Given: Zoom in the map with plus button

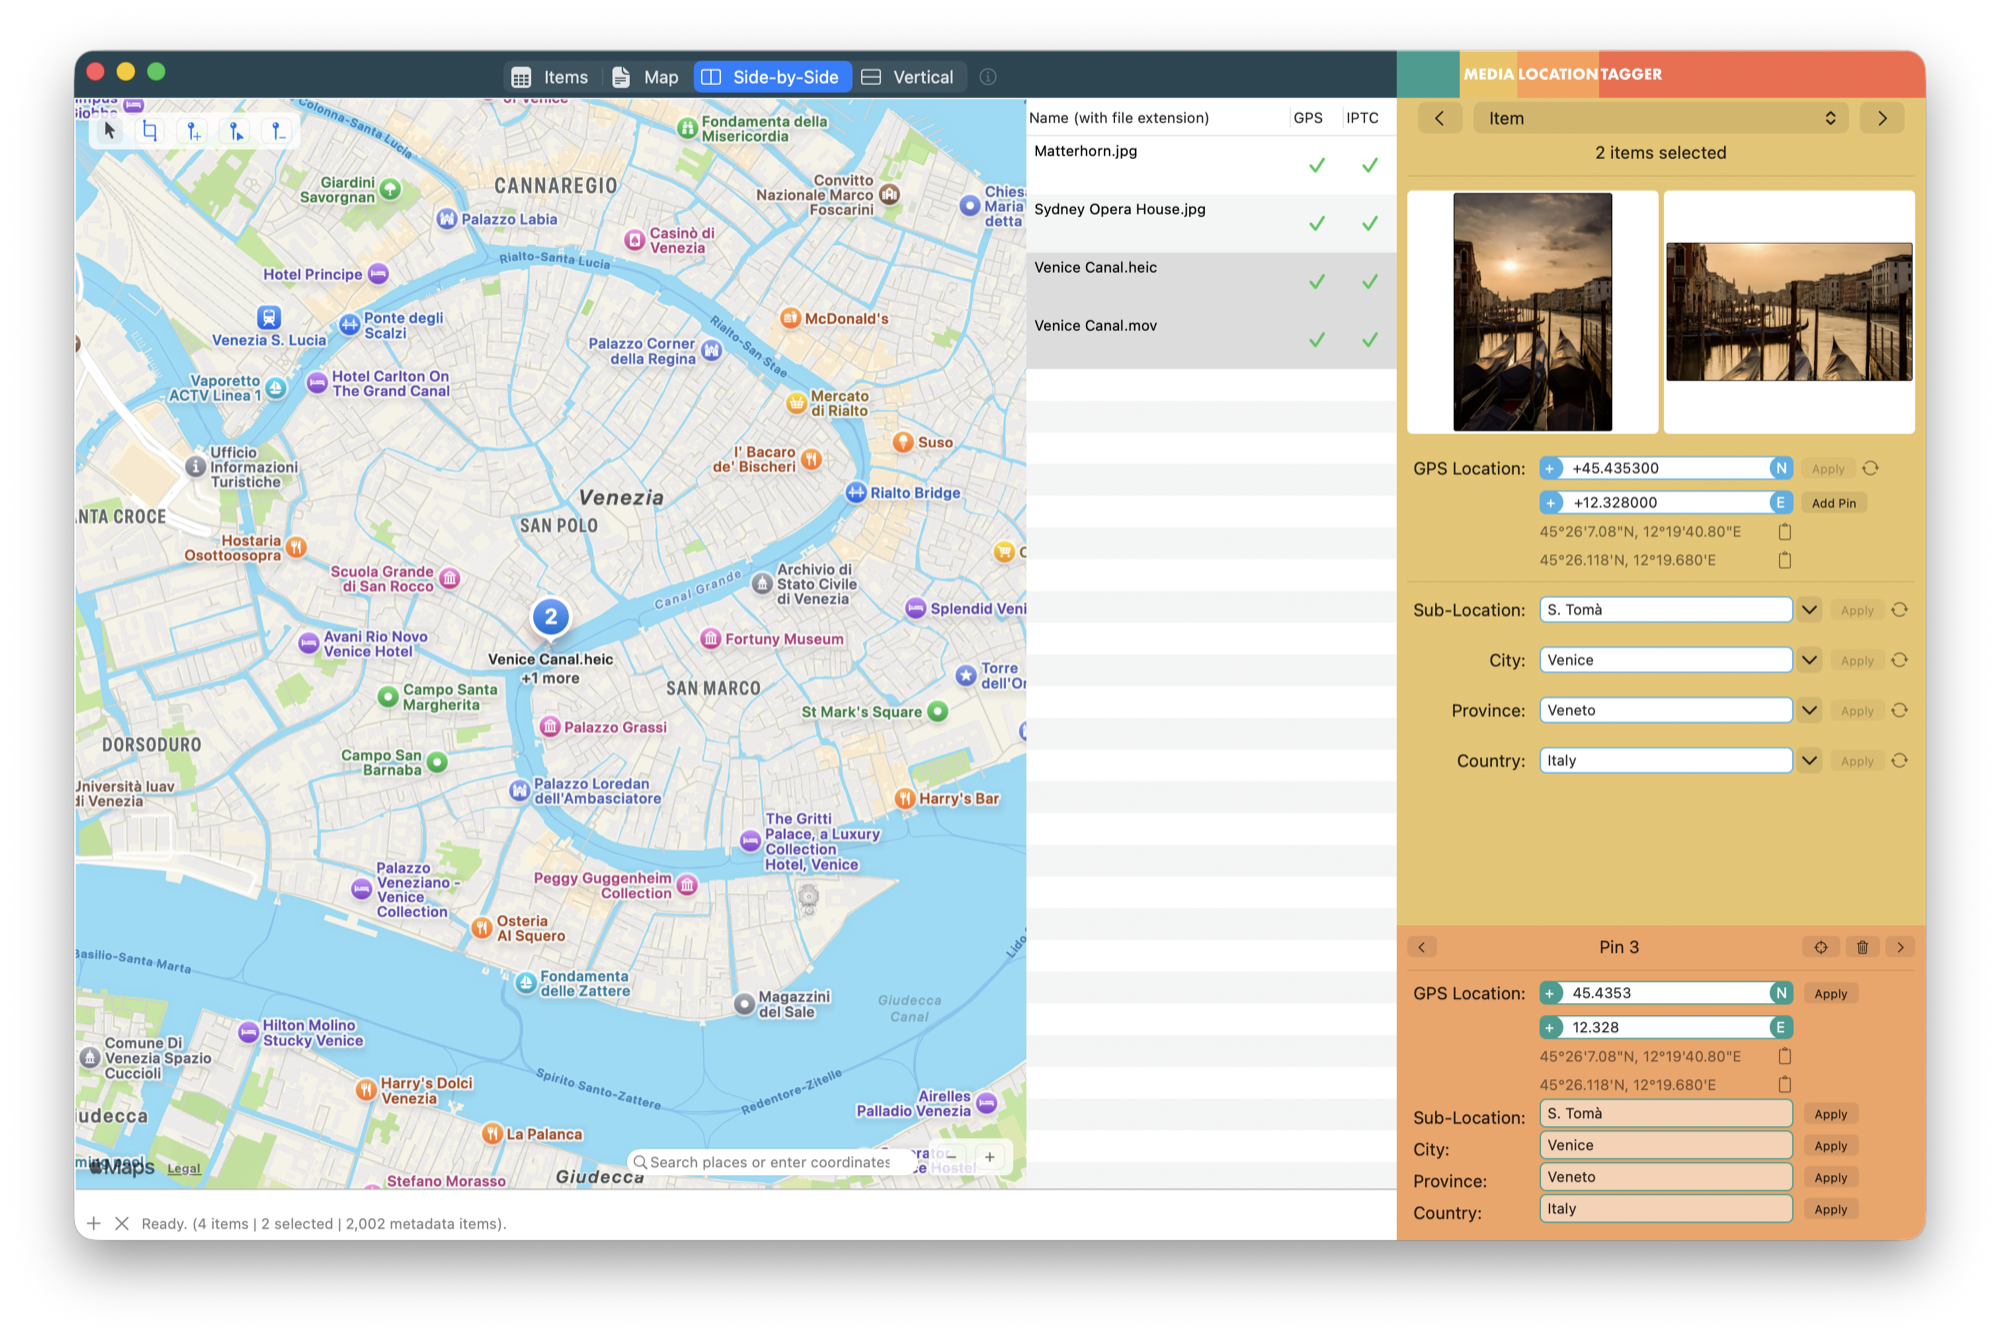Looking at the screenshot, I should tap(990, 1157).
